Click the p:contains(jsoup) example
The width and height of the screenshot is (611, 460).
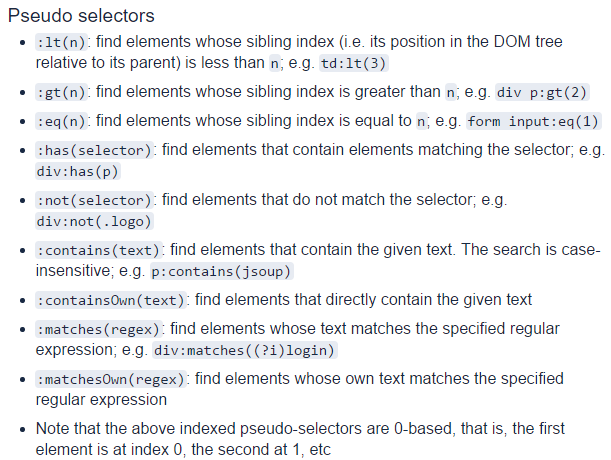coord(222,271)
